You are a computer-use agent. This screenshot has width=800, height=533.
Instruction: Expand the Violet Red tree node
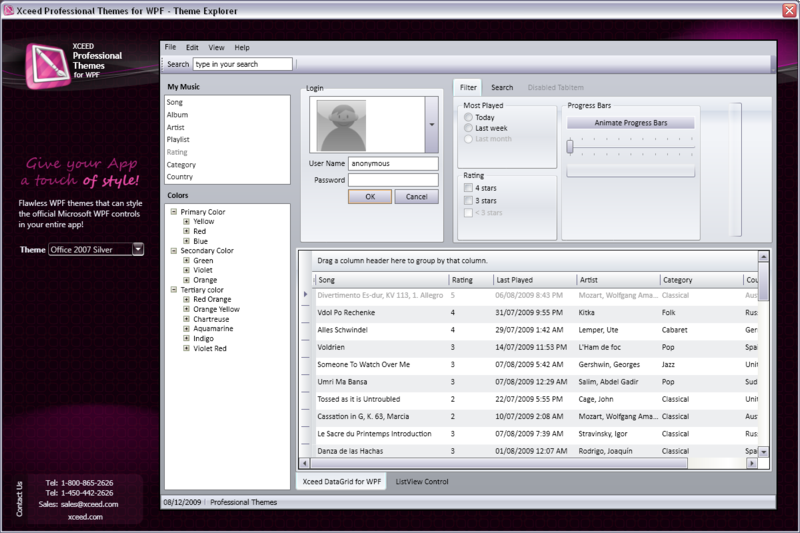pyautogui.click(x=186, y=348)
